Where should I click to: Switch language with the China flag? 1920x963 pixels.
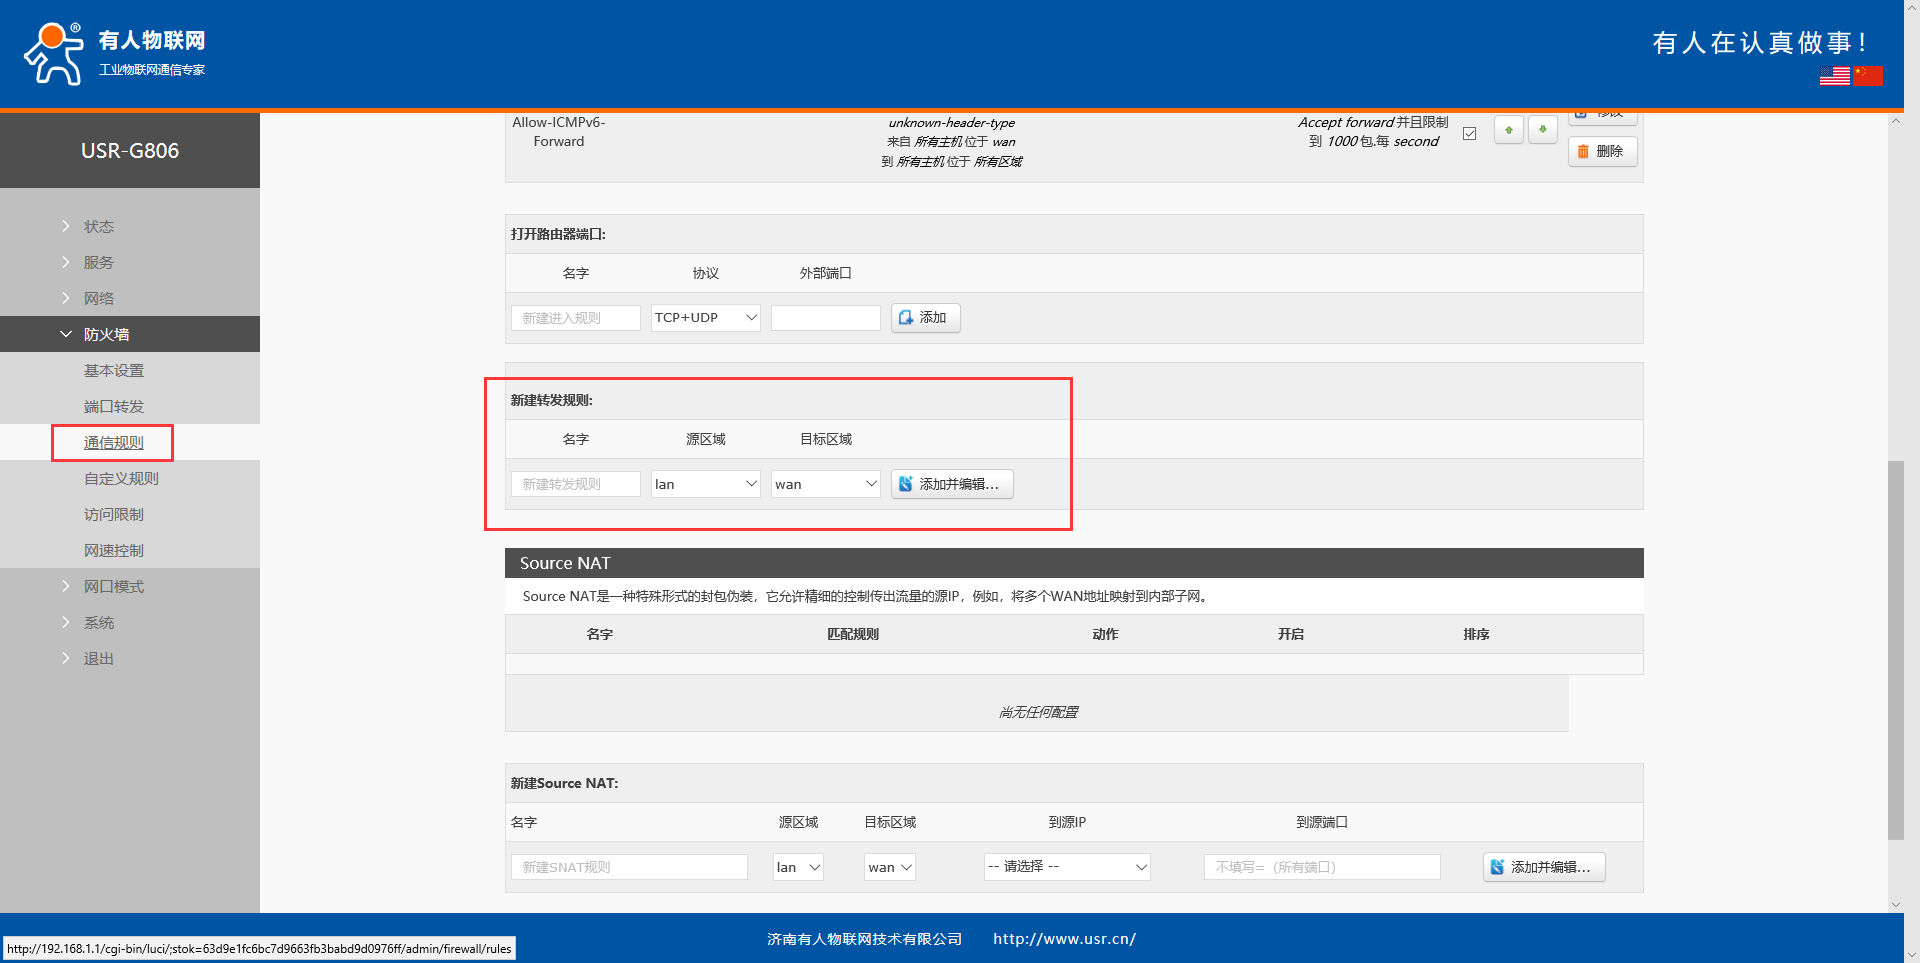[1868, 76]
